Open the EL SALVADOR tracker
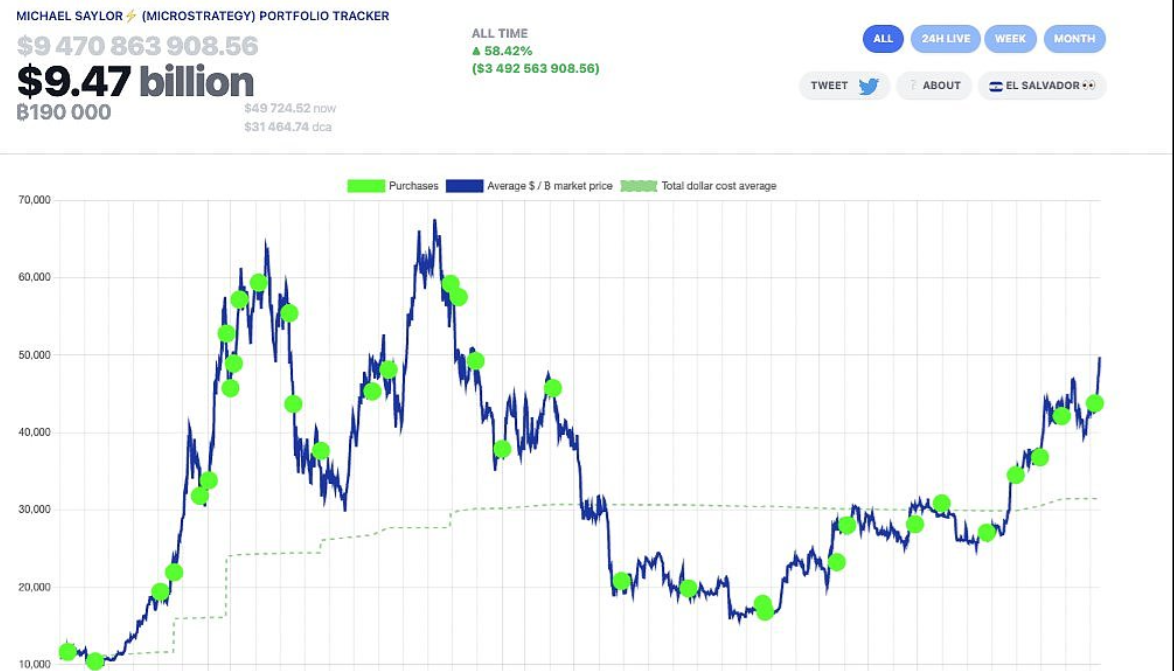Image resolution: width=1174 pixels, height=671 pixels. (1042, 86)
